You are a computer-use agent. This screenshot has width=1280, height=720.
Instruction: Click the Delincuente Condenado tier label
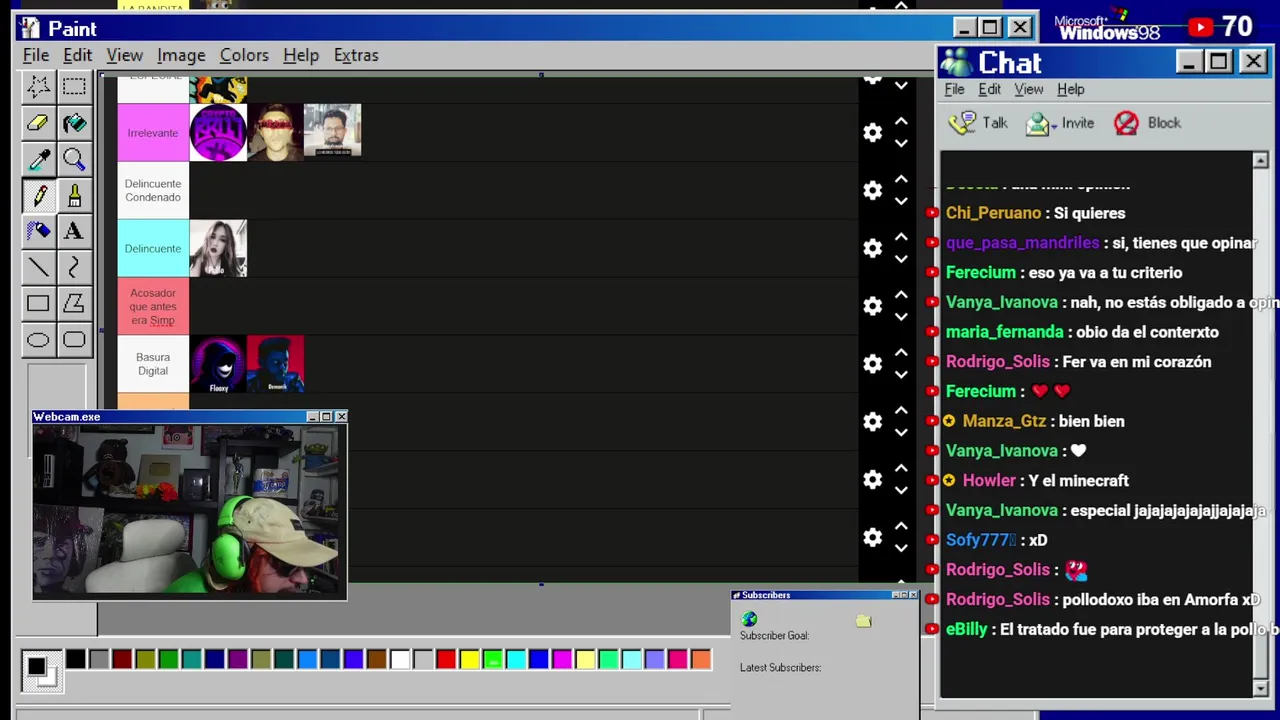(153, 190)
